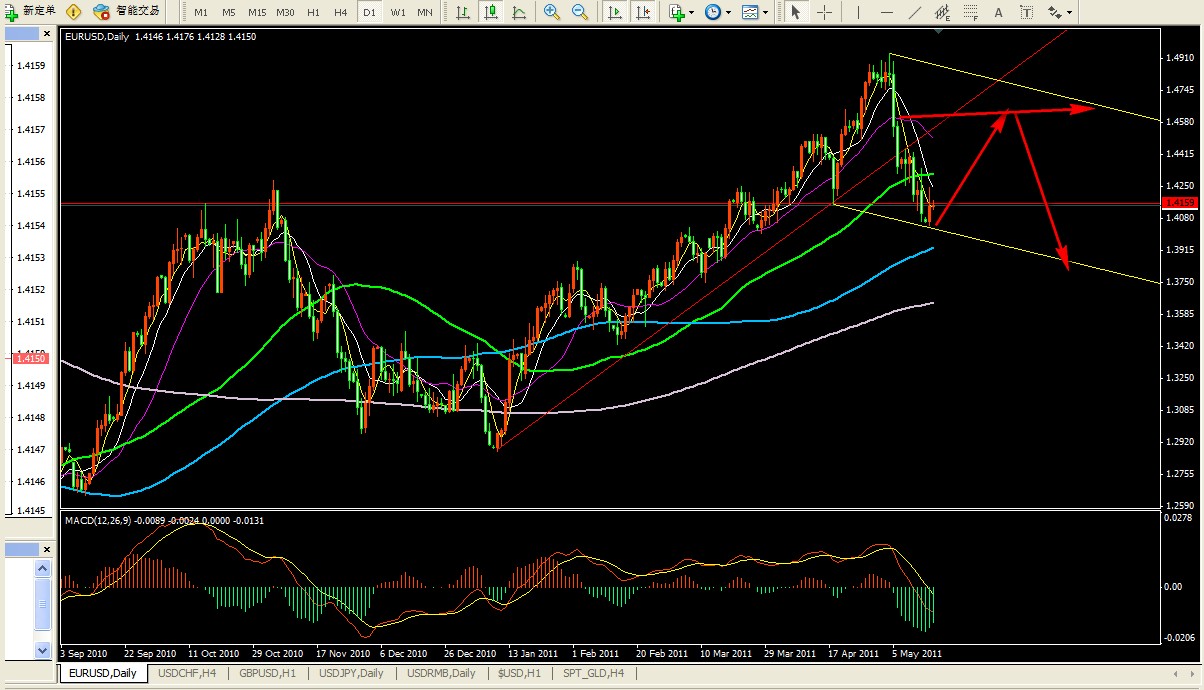Select the Bar Chart display icon

463,12
